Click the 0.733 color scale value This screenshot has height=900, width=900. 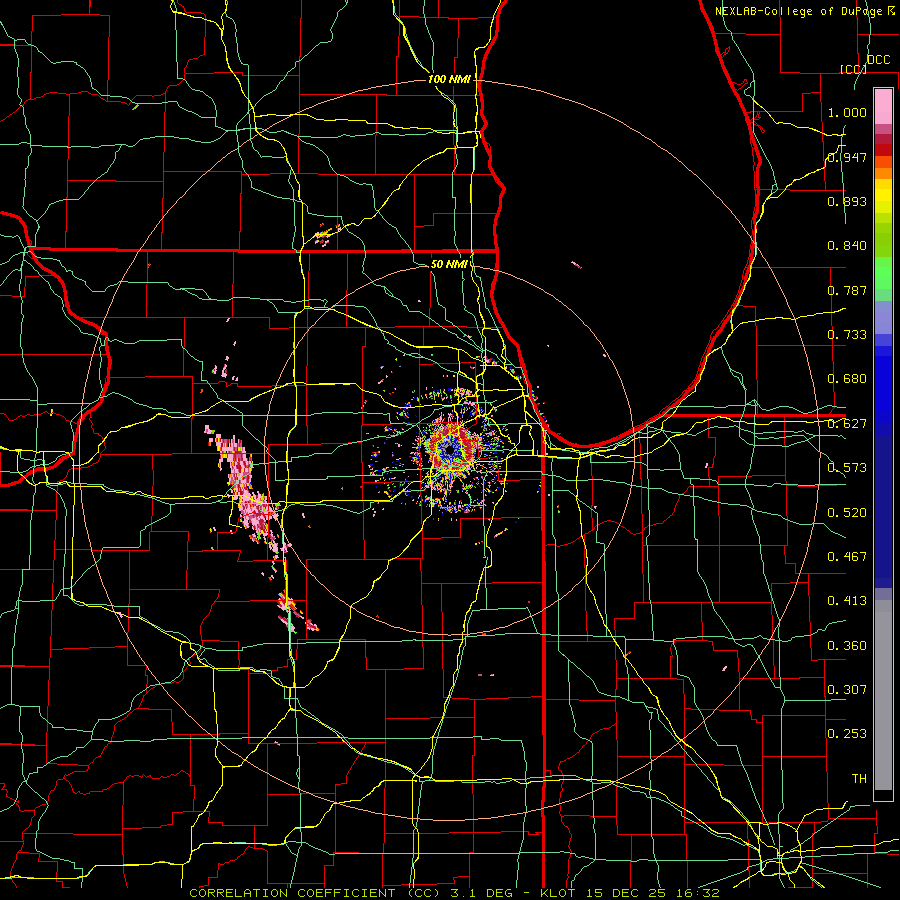tap(847, 335)
